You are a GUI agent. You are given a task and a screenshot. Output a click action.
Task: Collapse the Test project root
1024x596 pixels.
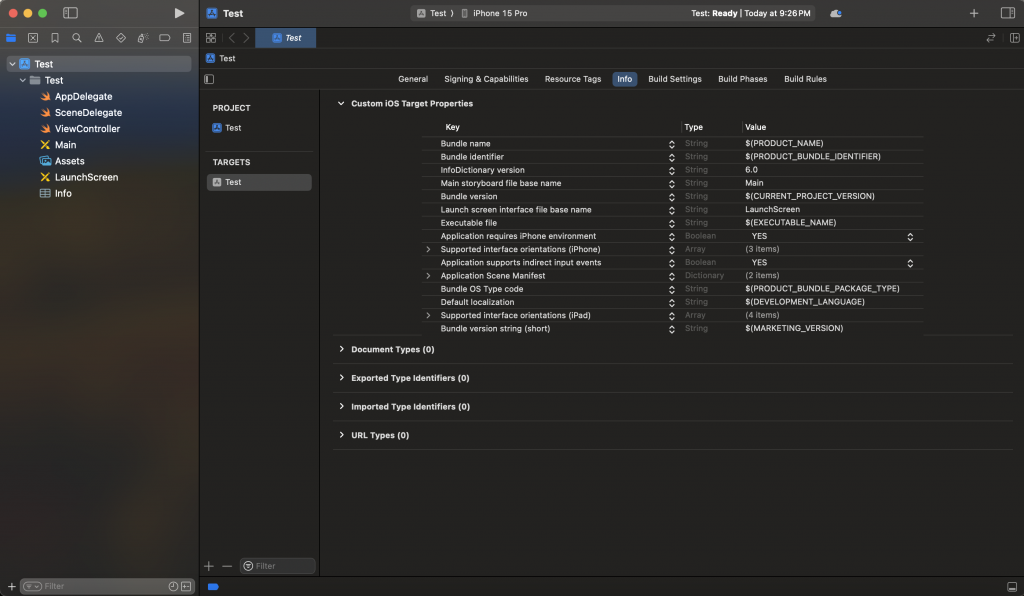pyautogui.click(x=12, y=64)
